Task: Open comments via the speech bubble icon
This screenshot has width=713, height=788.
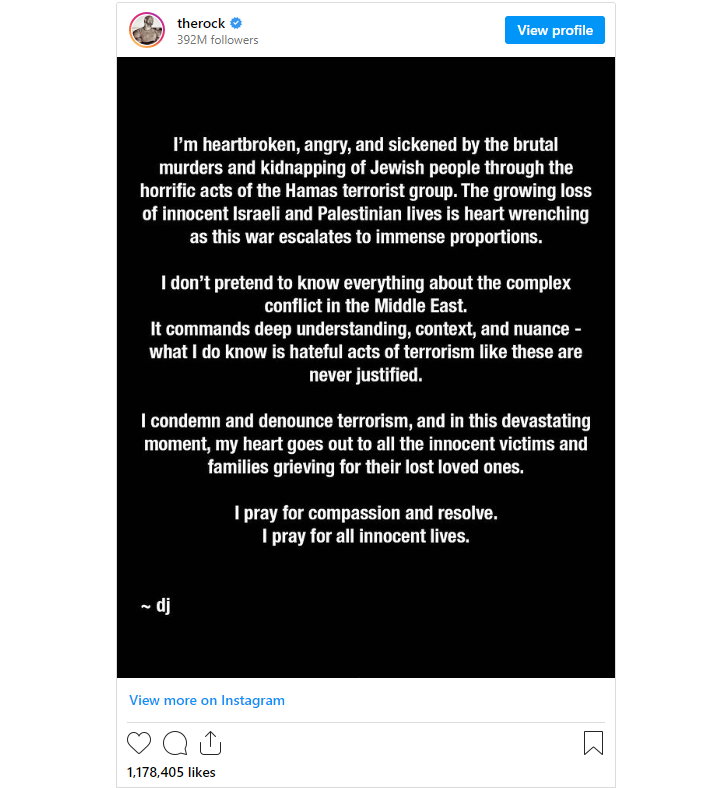Action: tap(175, 743)
